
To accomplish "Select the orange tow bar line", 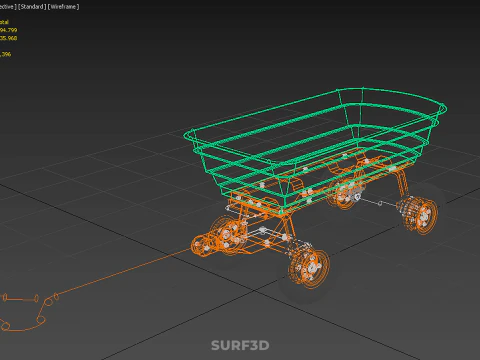I will click(x=125, y=271).
